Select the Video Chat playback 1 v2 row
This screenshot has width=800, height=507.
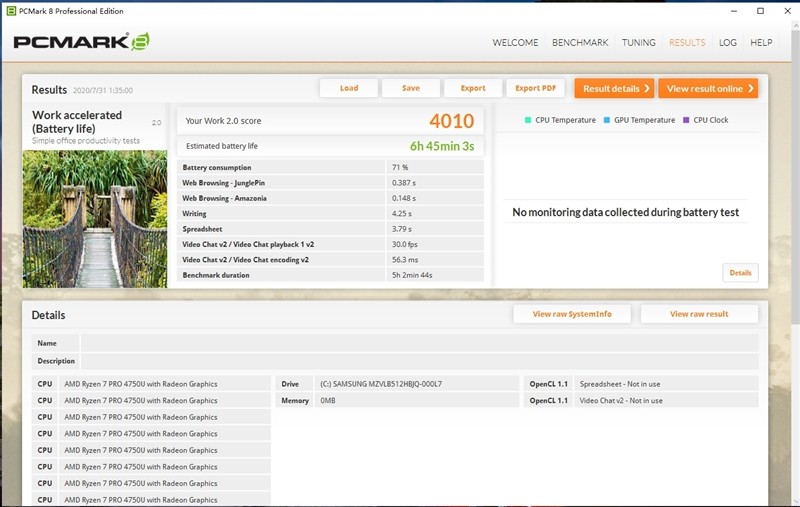330,244
